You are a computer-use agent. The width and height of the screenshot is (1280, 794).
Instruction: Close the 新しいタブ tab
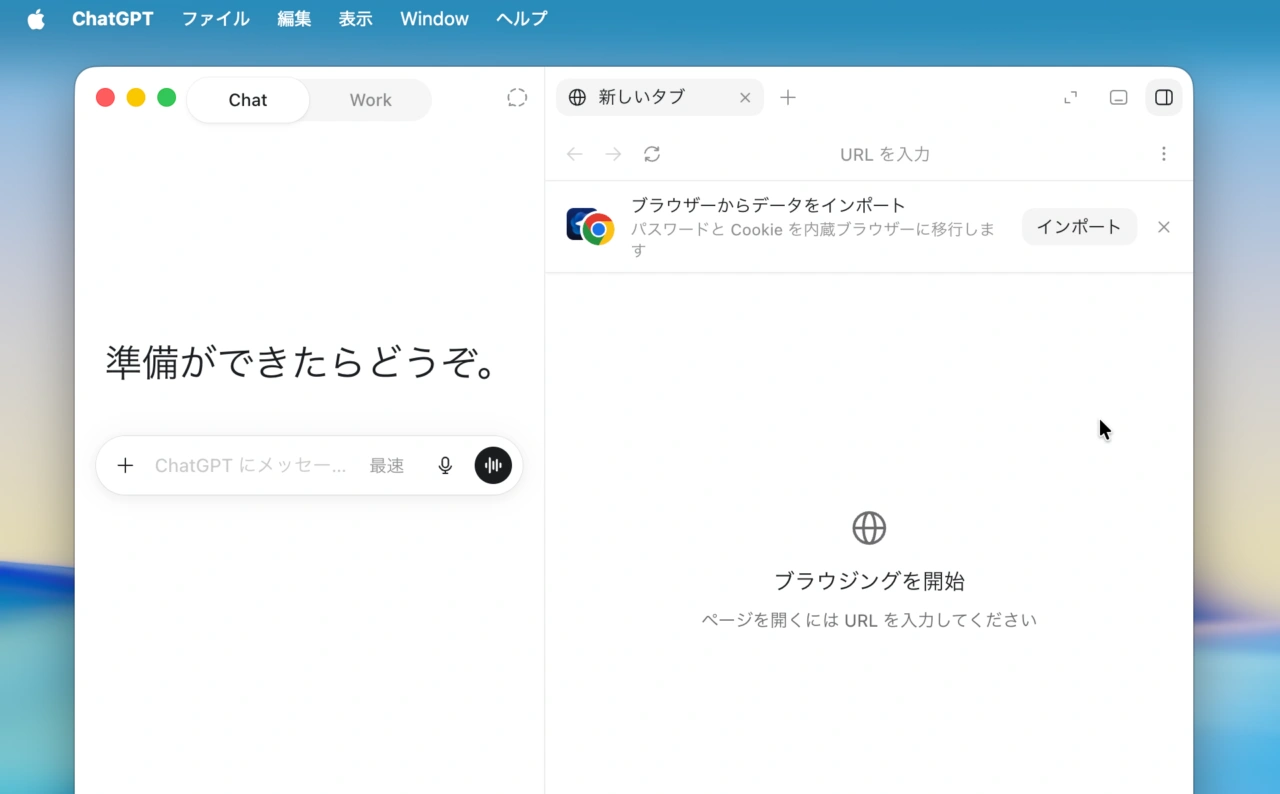(x=745, y=98)
